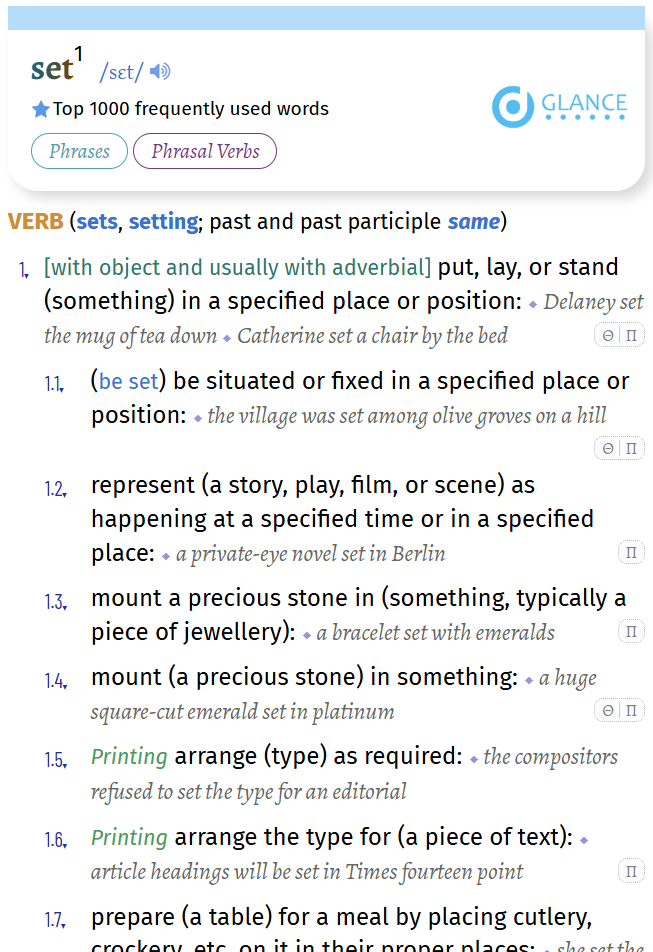Click the Θ icon beside the platinum example

coord(608,710)
